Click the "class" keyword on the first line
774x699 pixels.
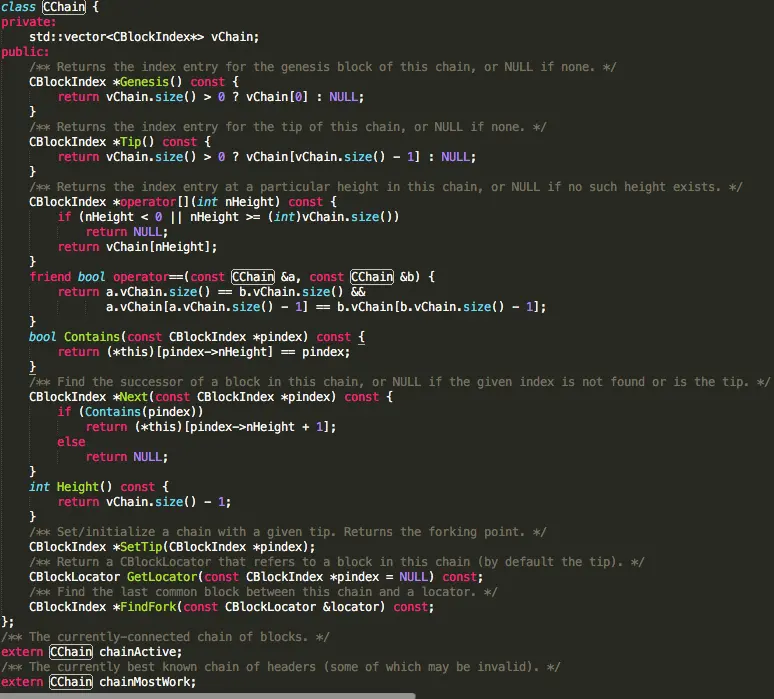click(x=18, y=7)
